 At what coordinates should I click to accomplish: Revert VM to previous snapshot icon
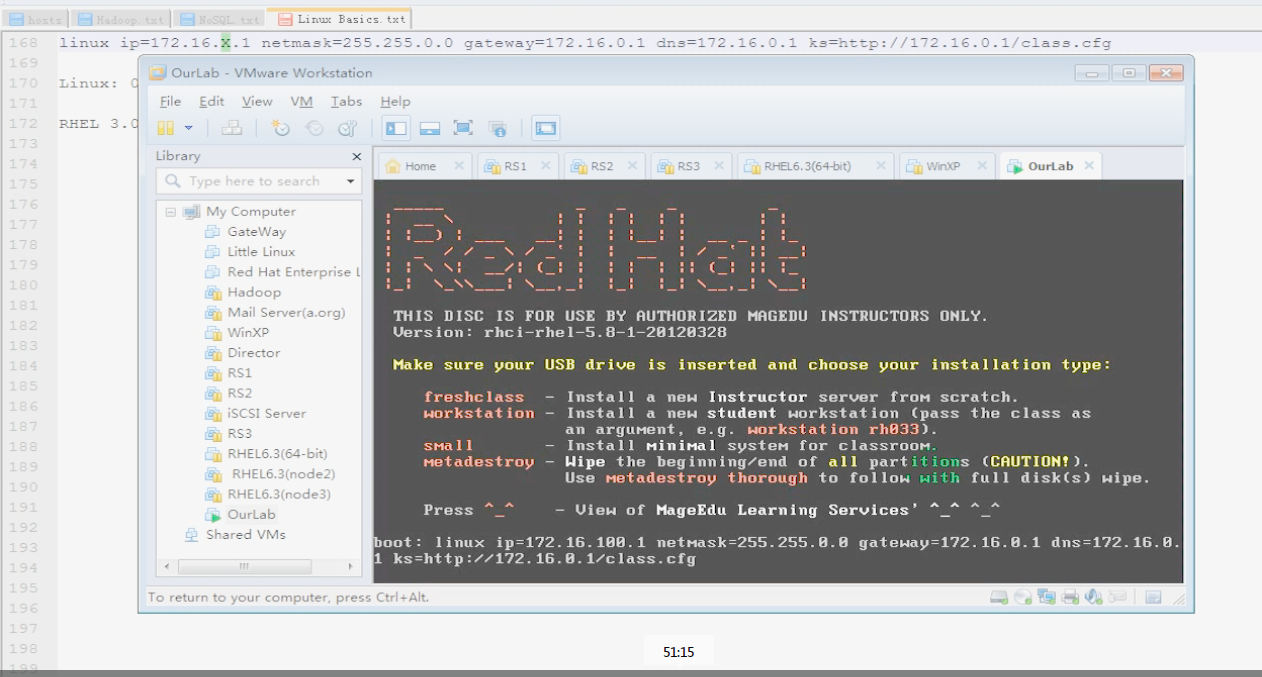314,128
